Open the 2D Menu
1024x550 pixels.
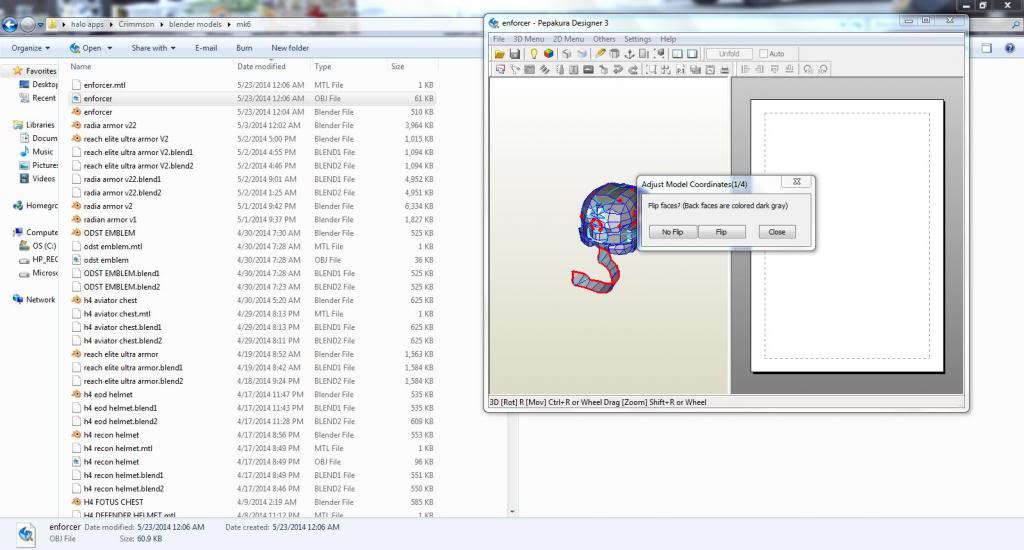pos(568,39)
